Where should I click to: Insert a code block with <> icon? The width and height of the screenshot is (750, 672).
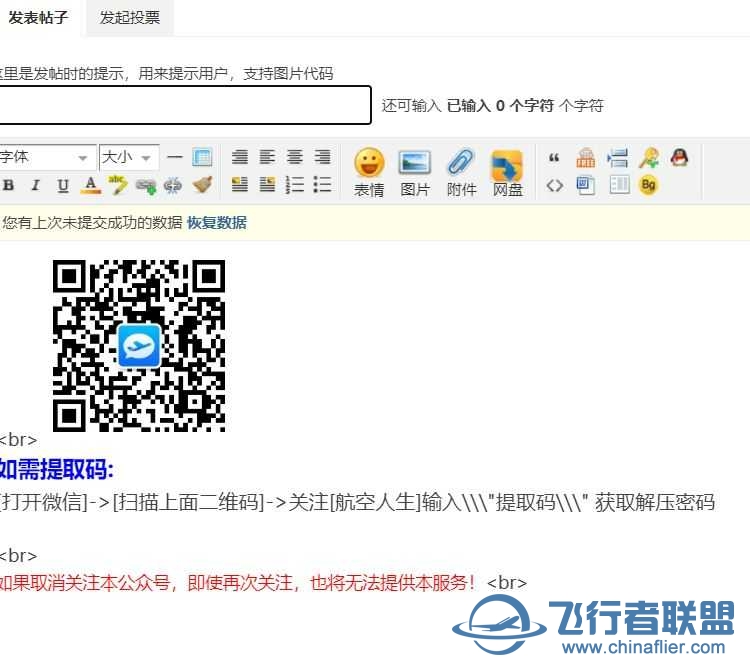point(554,185)
